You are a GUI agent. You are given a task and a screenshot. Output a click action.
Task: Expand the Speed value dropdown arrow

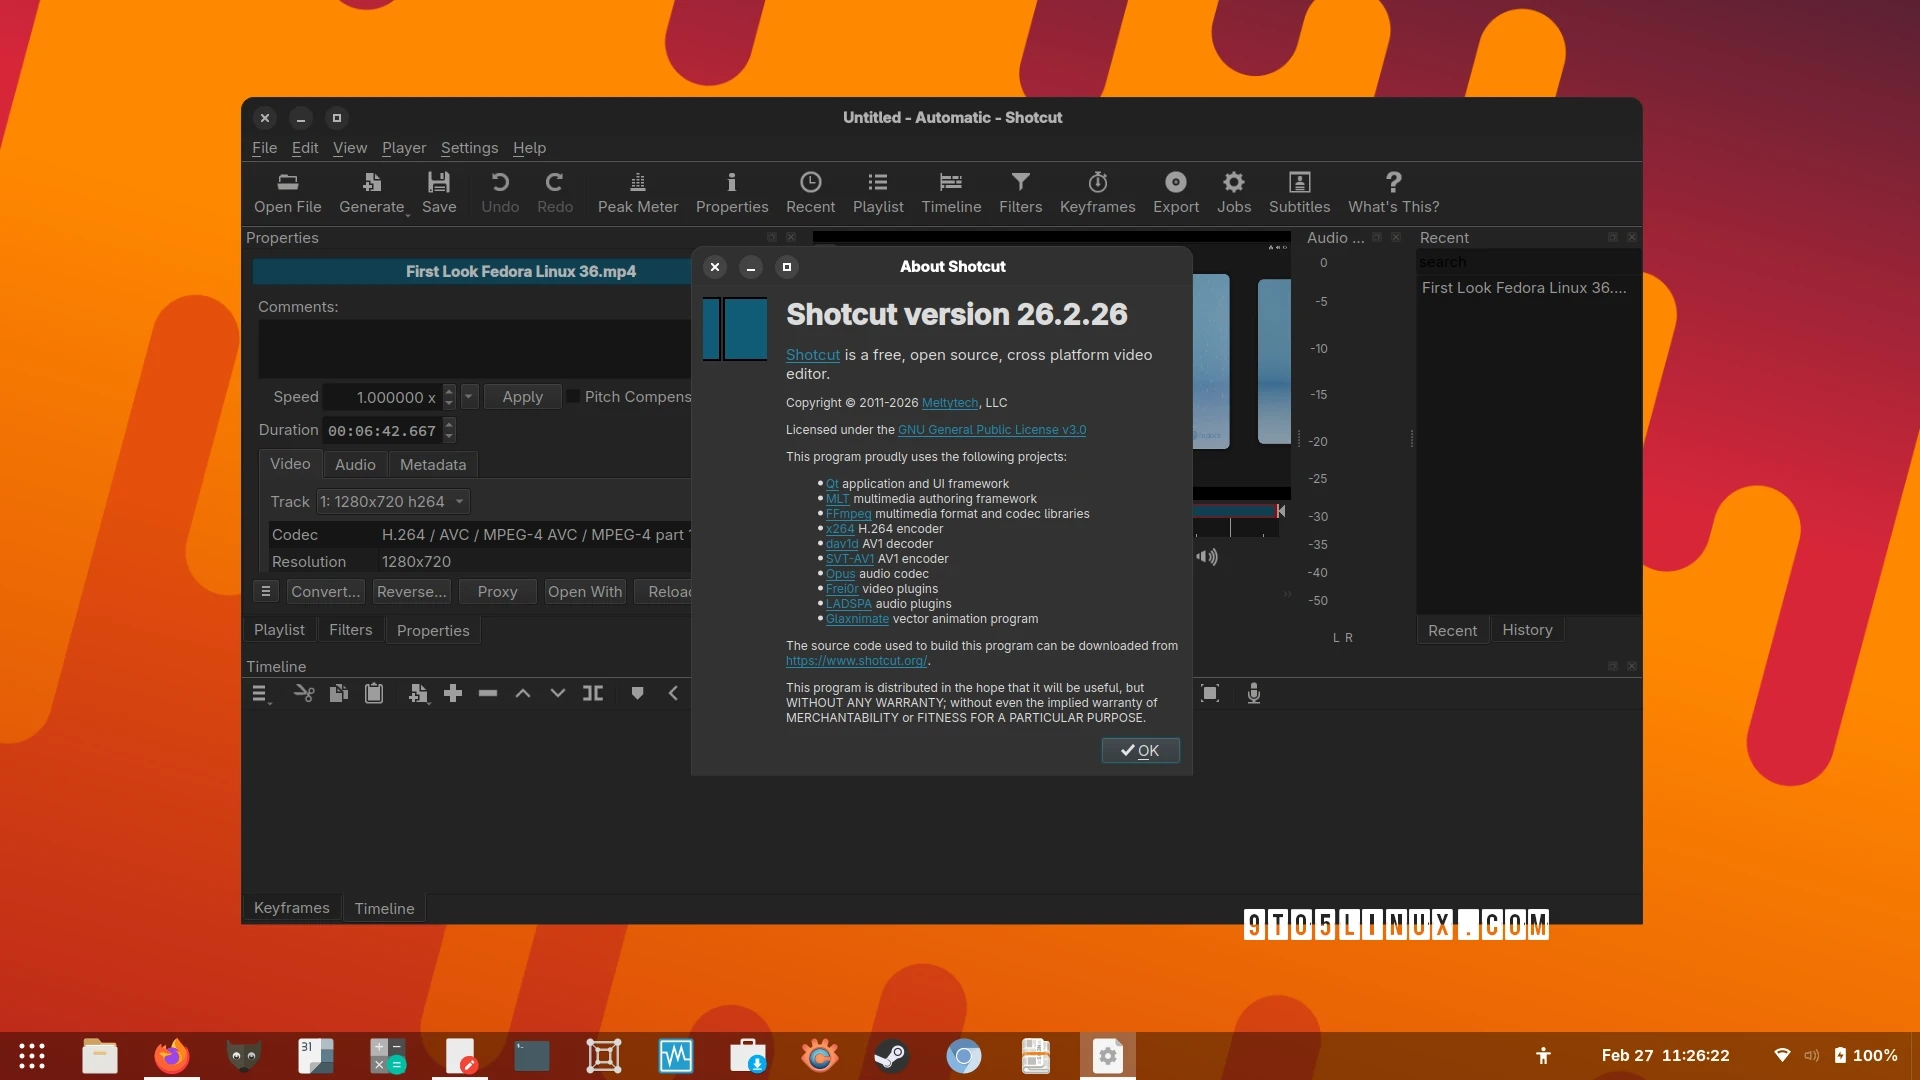coord(469,396)
